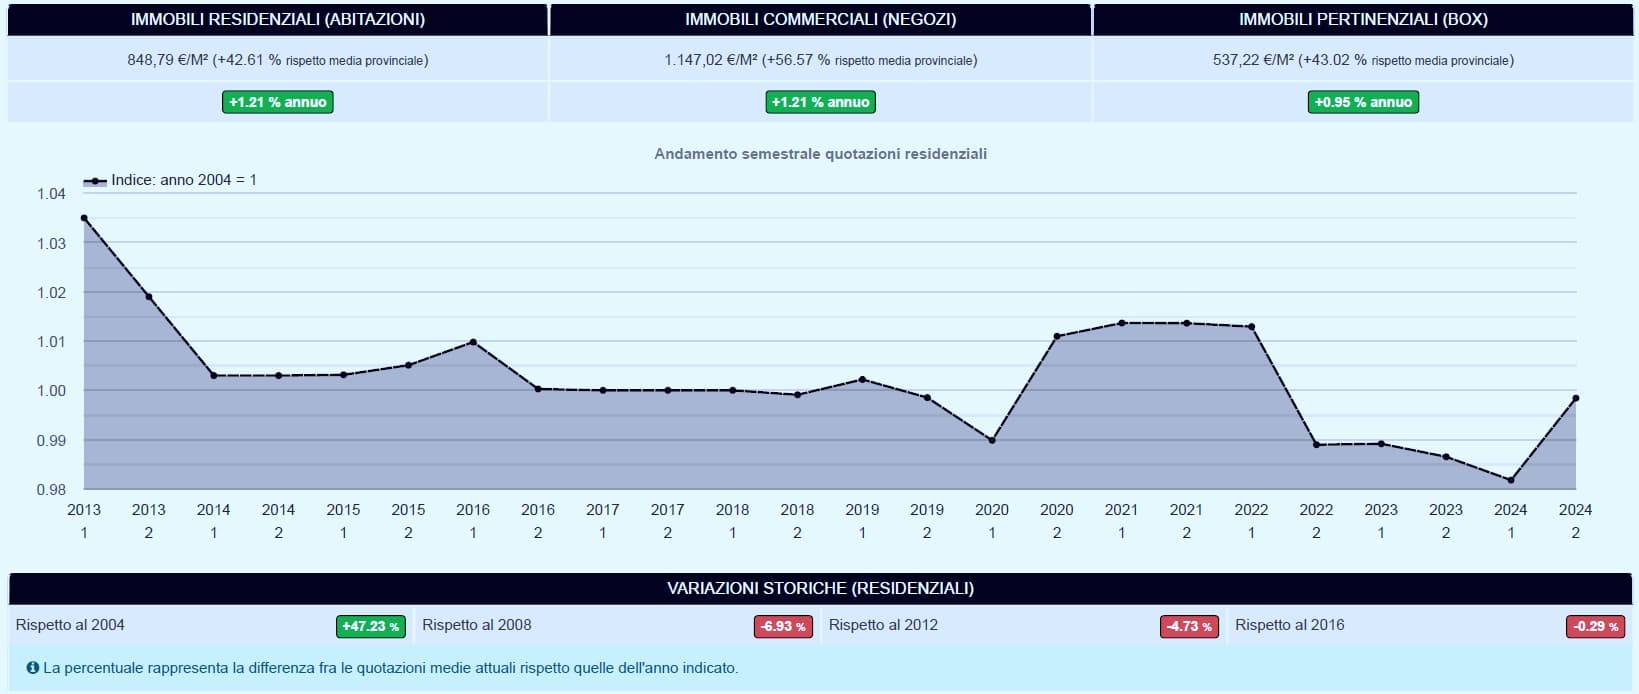1639x694 pixels.
Task: Click the 2020 semester 1 dip point
Action: tap(992, 440)
